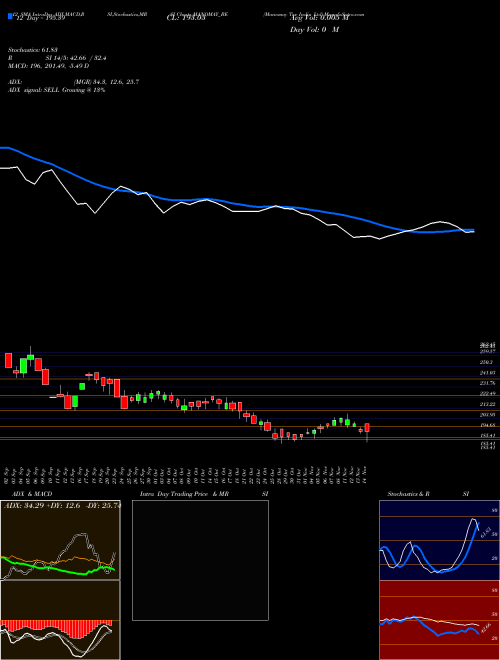Screen dimensions: 500x660
Task: Click the 'MACD: 196, 201.49, -3.49 D' line
Action: [x=48, y=66]
